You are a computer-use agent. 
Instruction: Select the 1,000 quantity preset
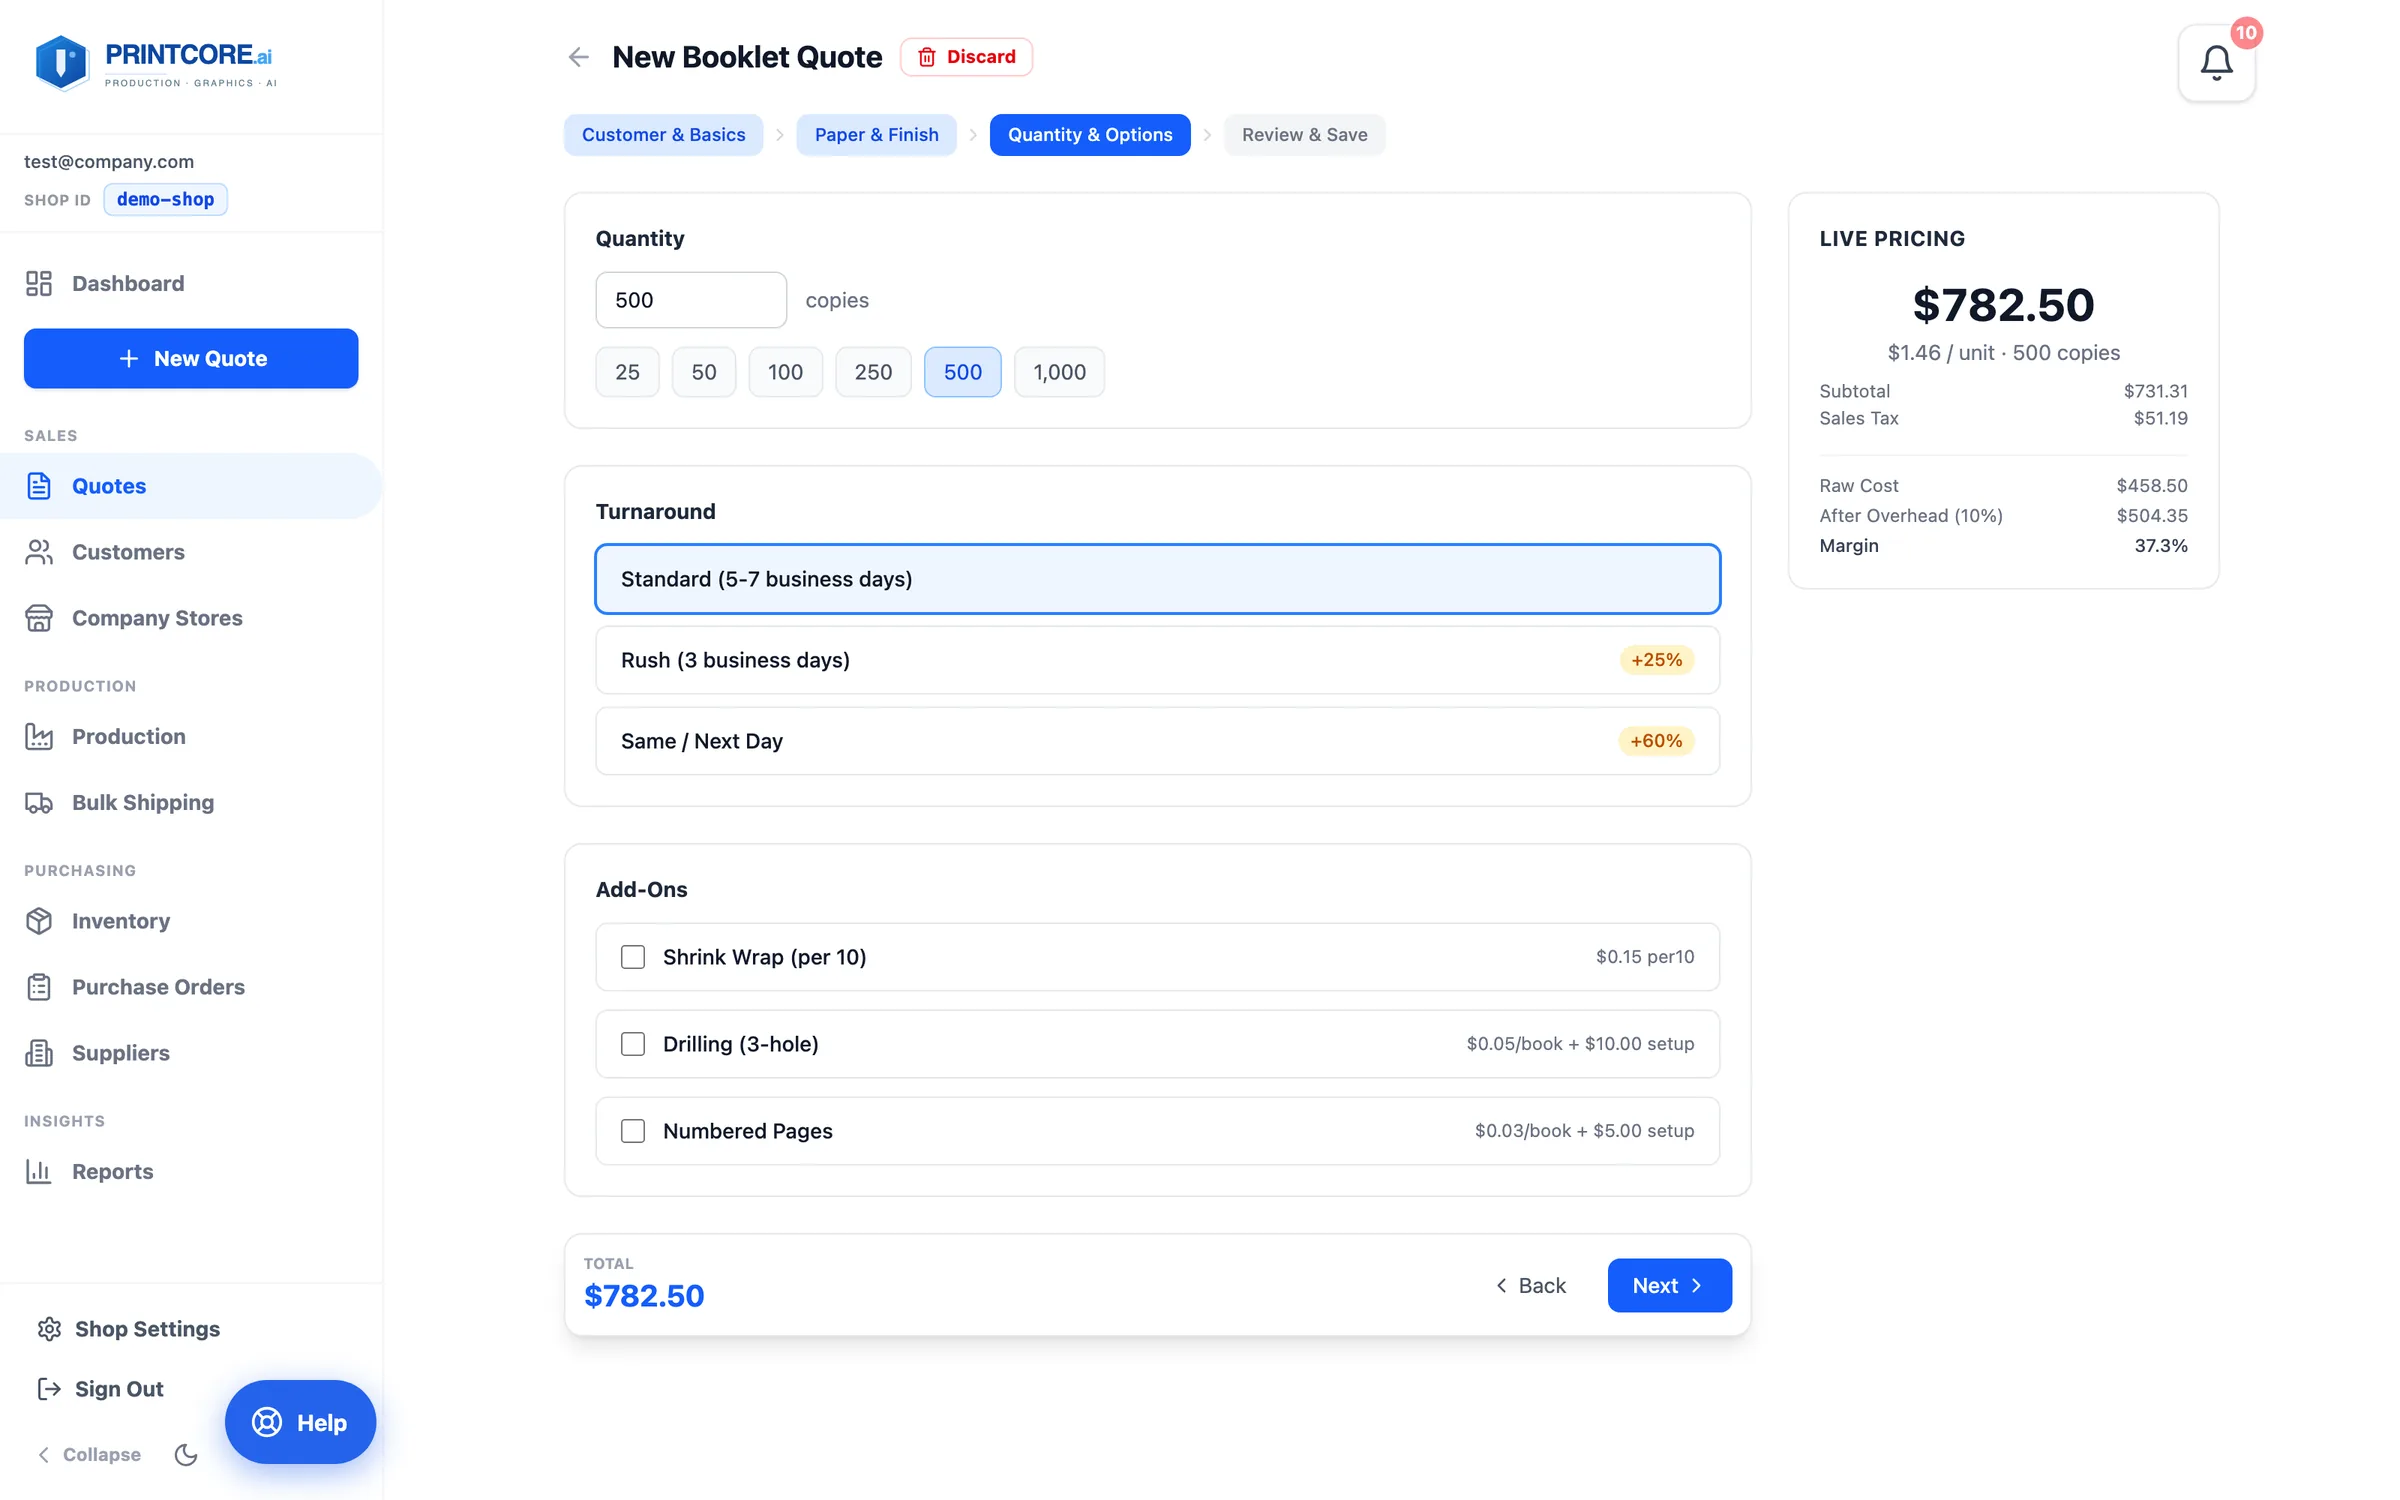coord(1059,372)
